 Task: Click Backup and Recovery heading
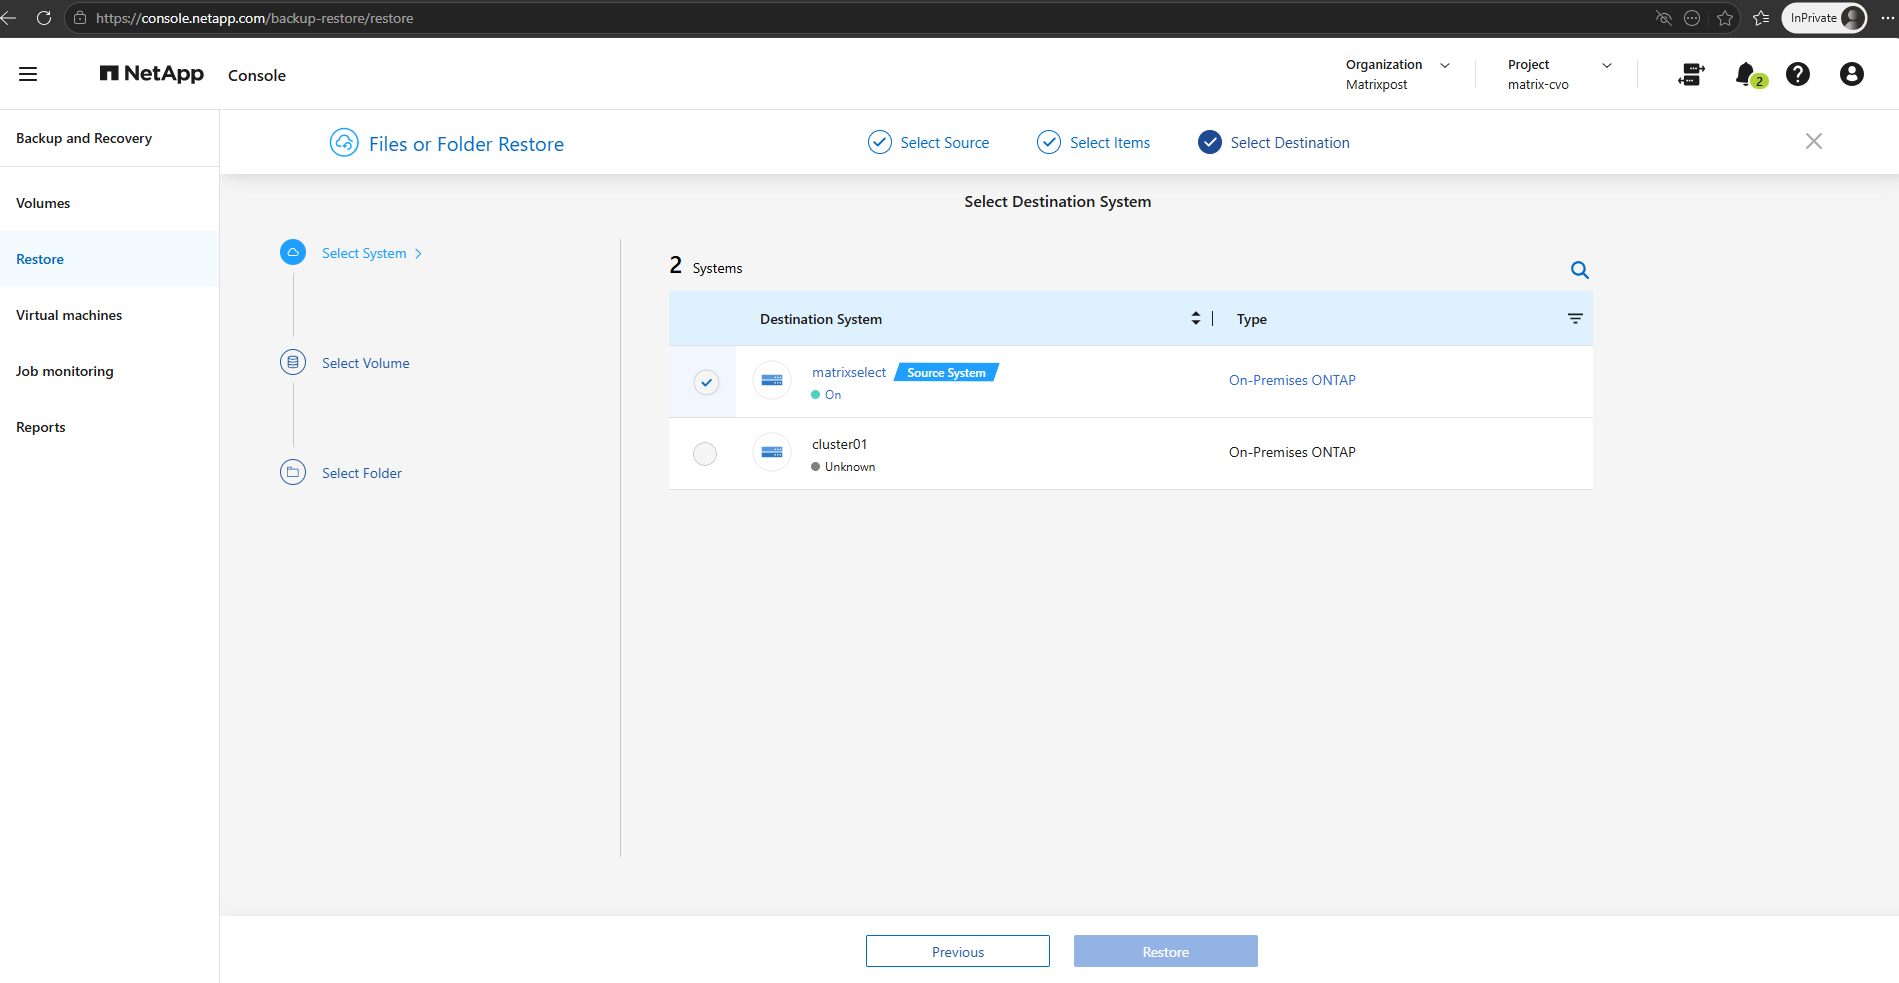pos(84,138)
